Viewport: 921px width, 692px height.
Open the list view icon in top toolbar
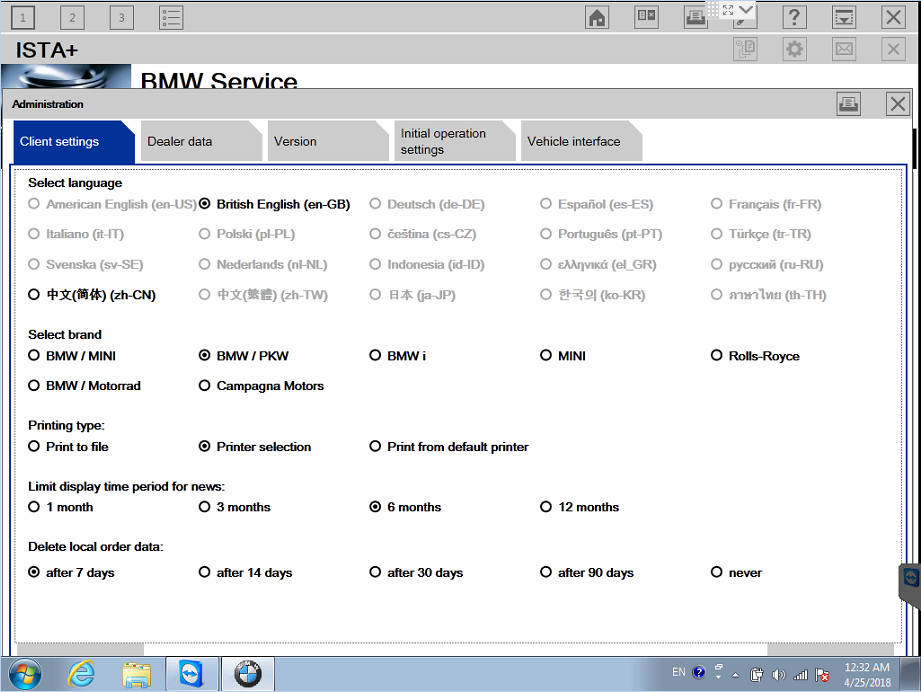(171, 18)
